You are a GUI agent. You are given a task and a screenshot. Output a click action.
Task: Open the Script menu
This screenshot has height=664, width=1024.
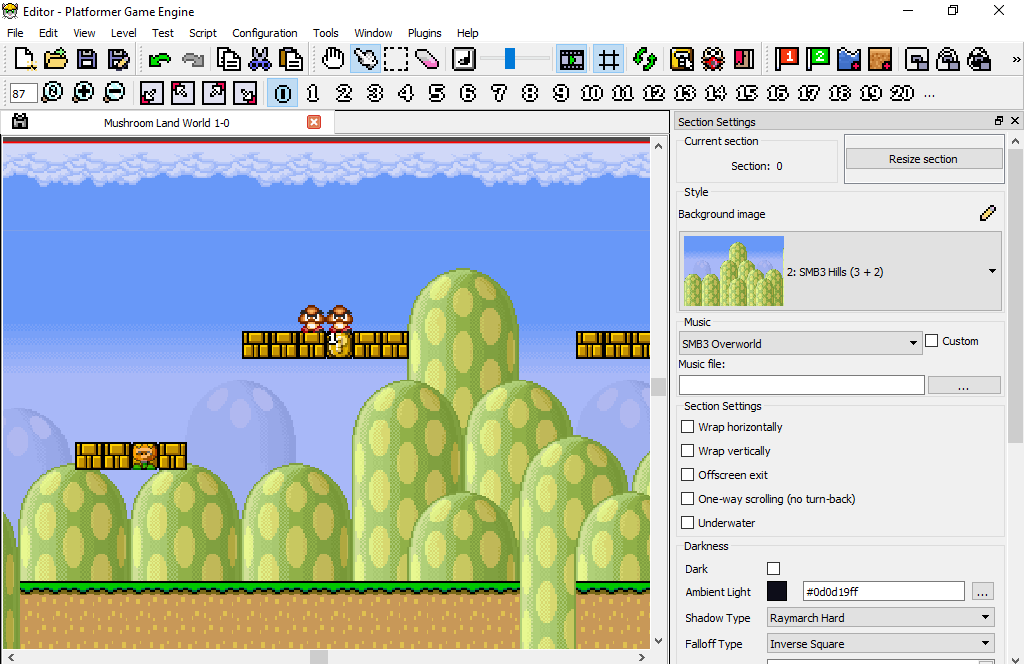coord(202,33)
